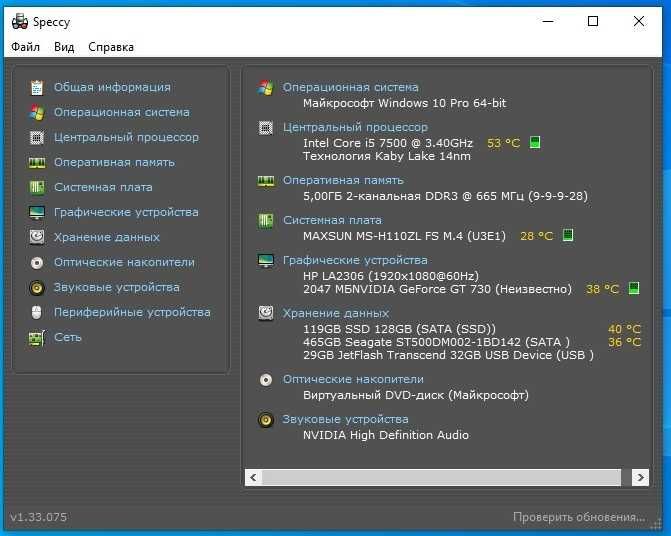671x536 pixels.
Task: Select Звуковые устройства in the sidebar
Action: 116,287
